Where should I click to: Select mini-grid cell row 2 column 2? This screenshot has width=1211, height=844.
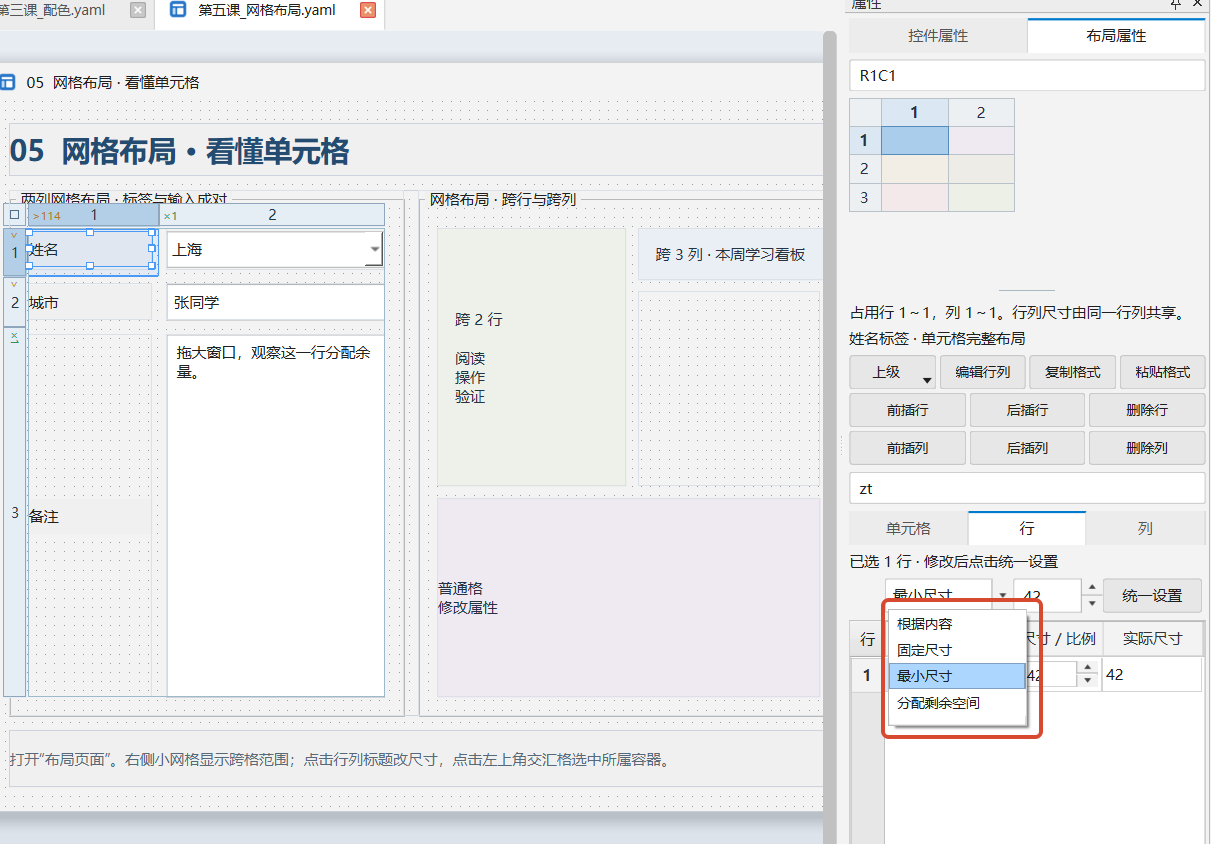981,168
